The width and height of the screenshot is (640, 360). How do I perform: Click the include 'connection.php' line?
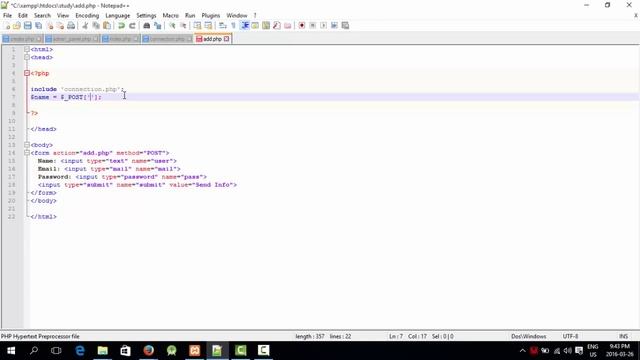coord(77,89)
